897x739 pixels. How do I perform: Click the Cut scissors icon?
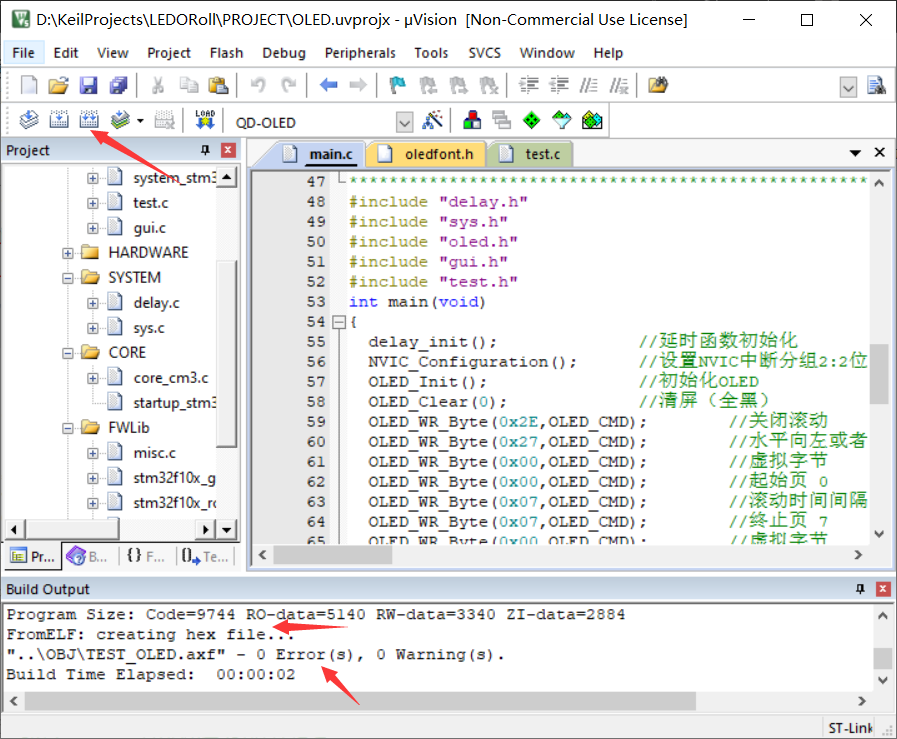point(157,85)
